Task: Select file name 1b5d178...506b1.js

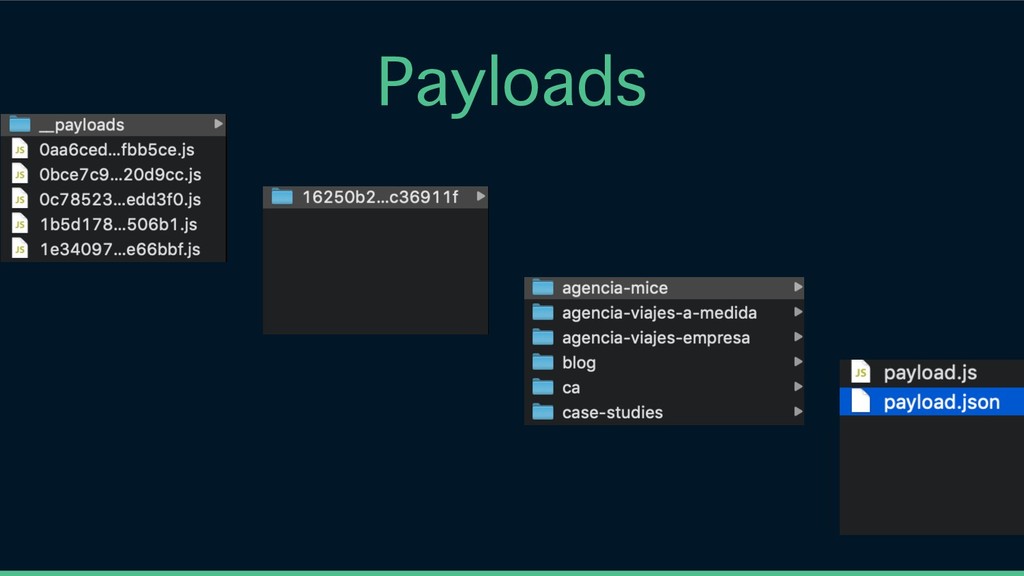Action: coord(118,224)
